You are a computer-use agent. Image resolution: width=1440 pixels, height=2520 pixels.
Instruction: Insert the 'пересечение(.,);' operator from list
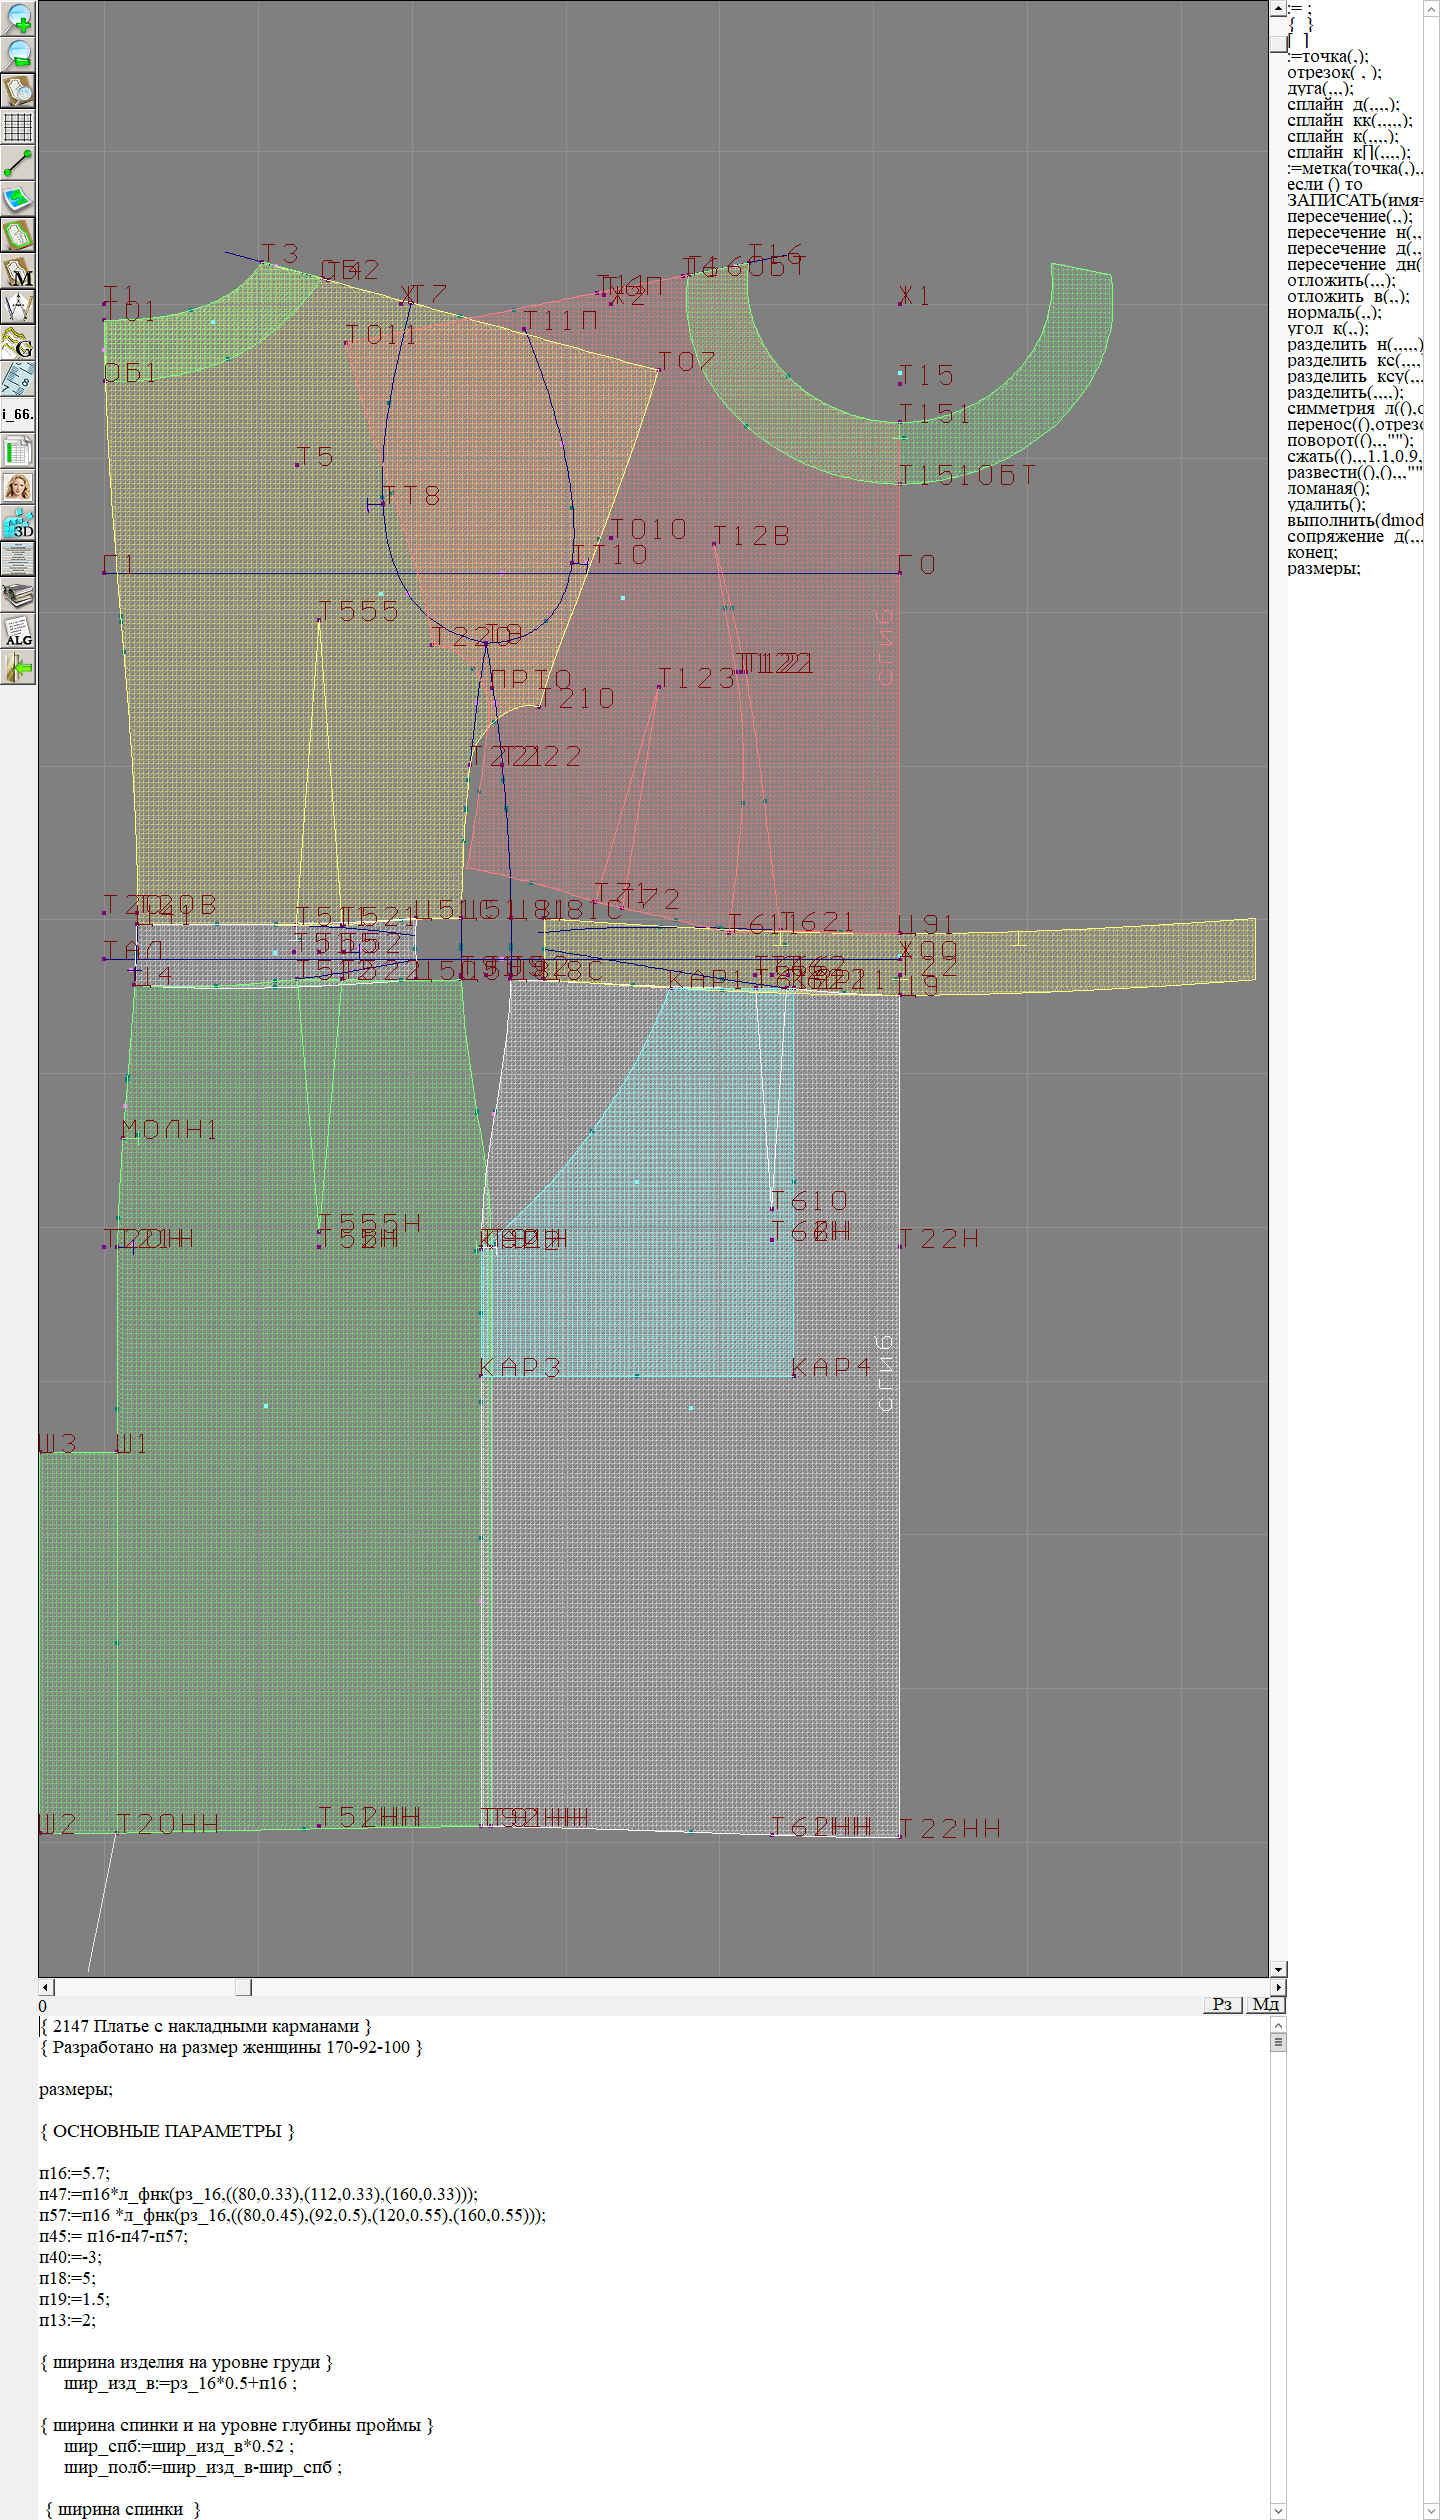(x=1349, y=217)
